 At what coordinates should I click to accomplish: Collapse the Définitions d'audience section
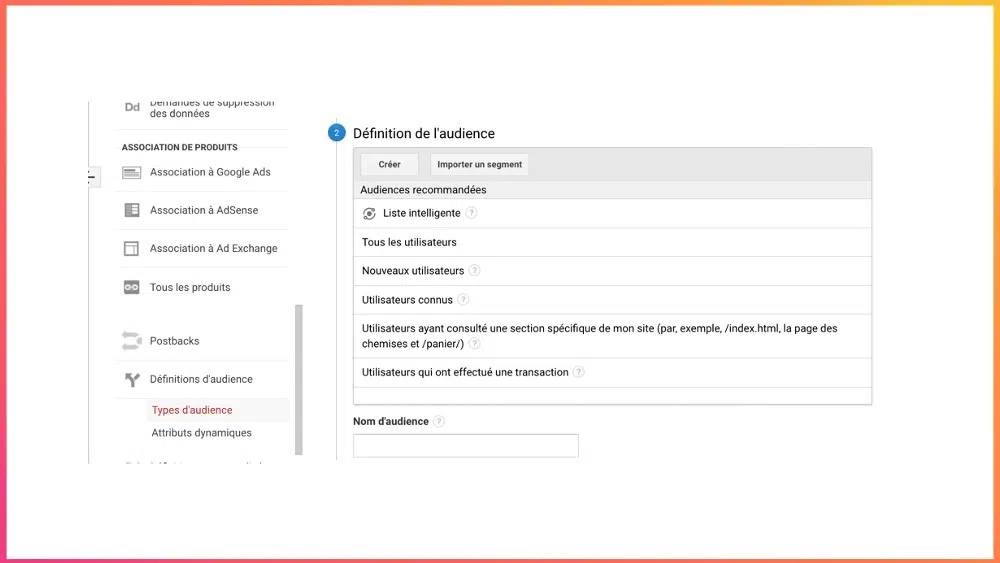(x=201, y=379)
